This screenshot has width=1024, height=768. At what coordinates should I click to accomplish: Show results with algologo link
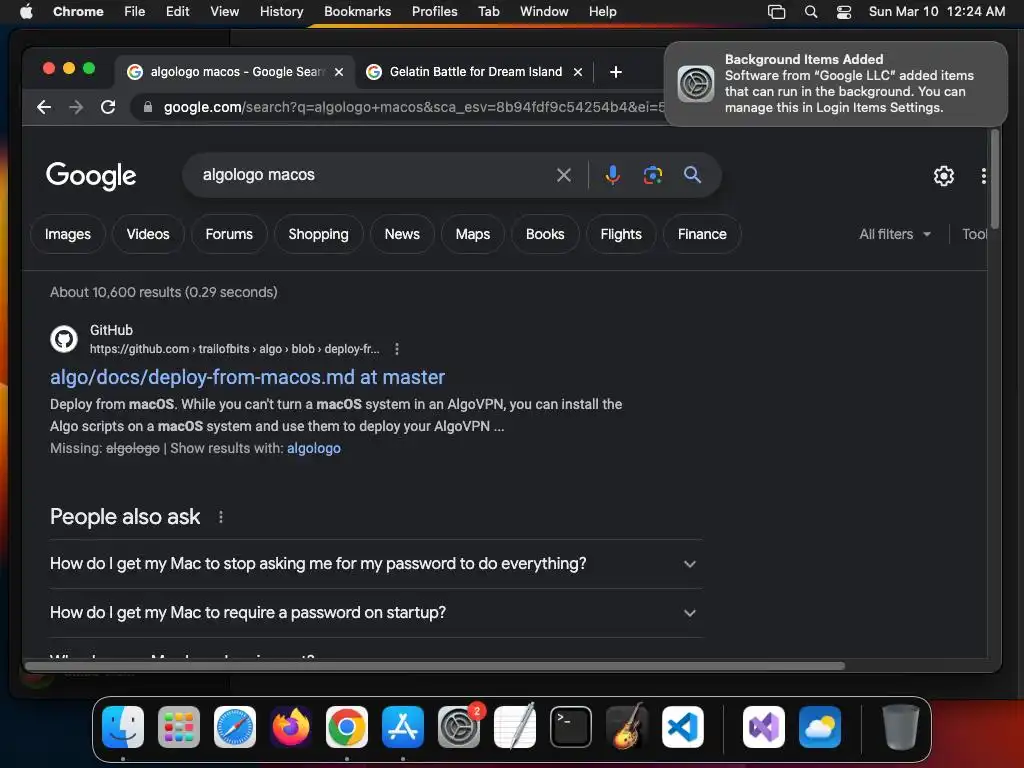point(314,449)
